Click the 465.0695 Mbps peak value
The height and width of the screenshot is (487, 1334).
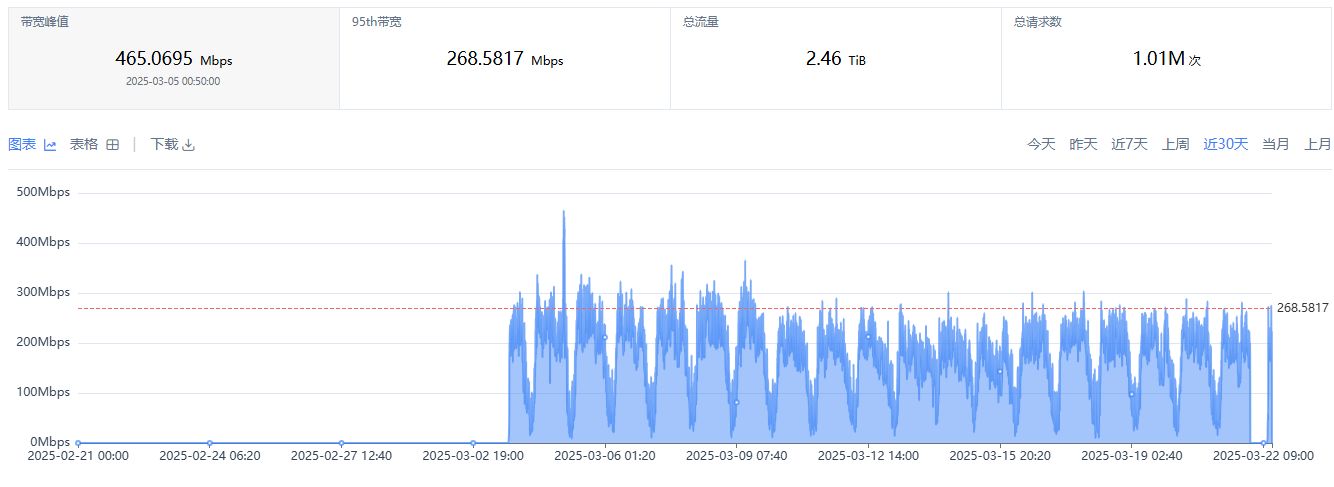click(174, 59)
